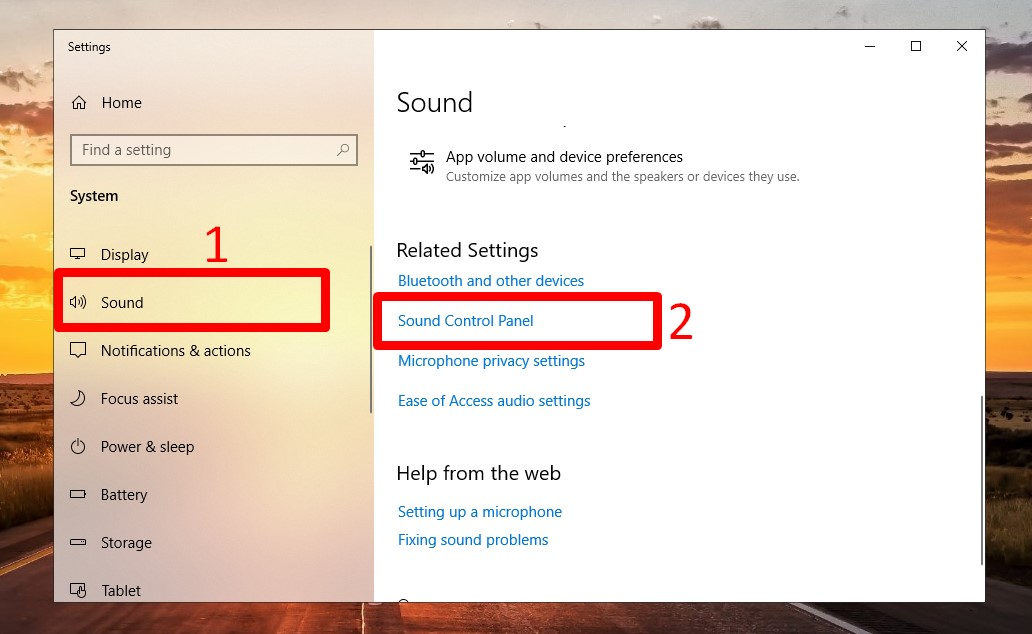Maximize the Settings window

[x=916, y=46]
